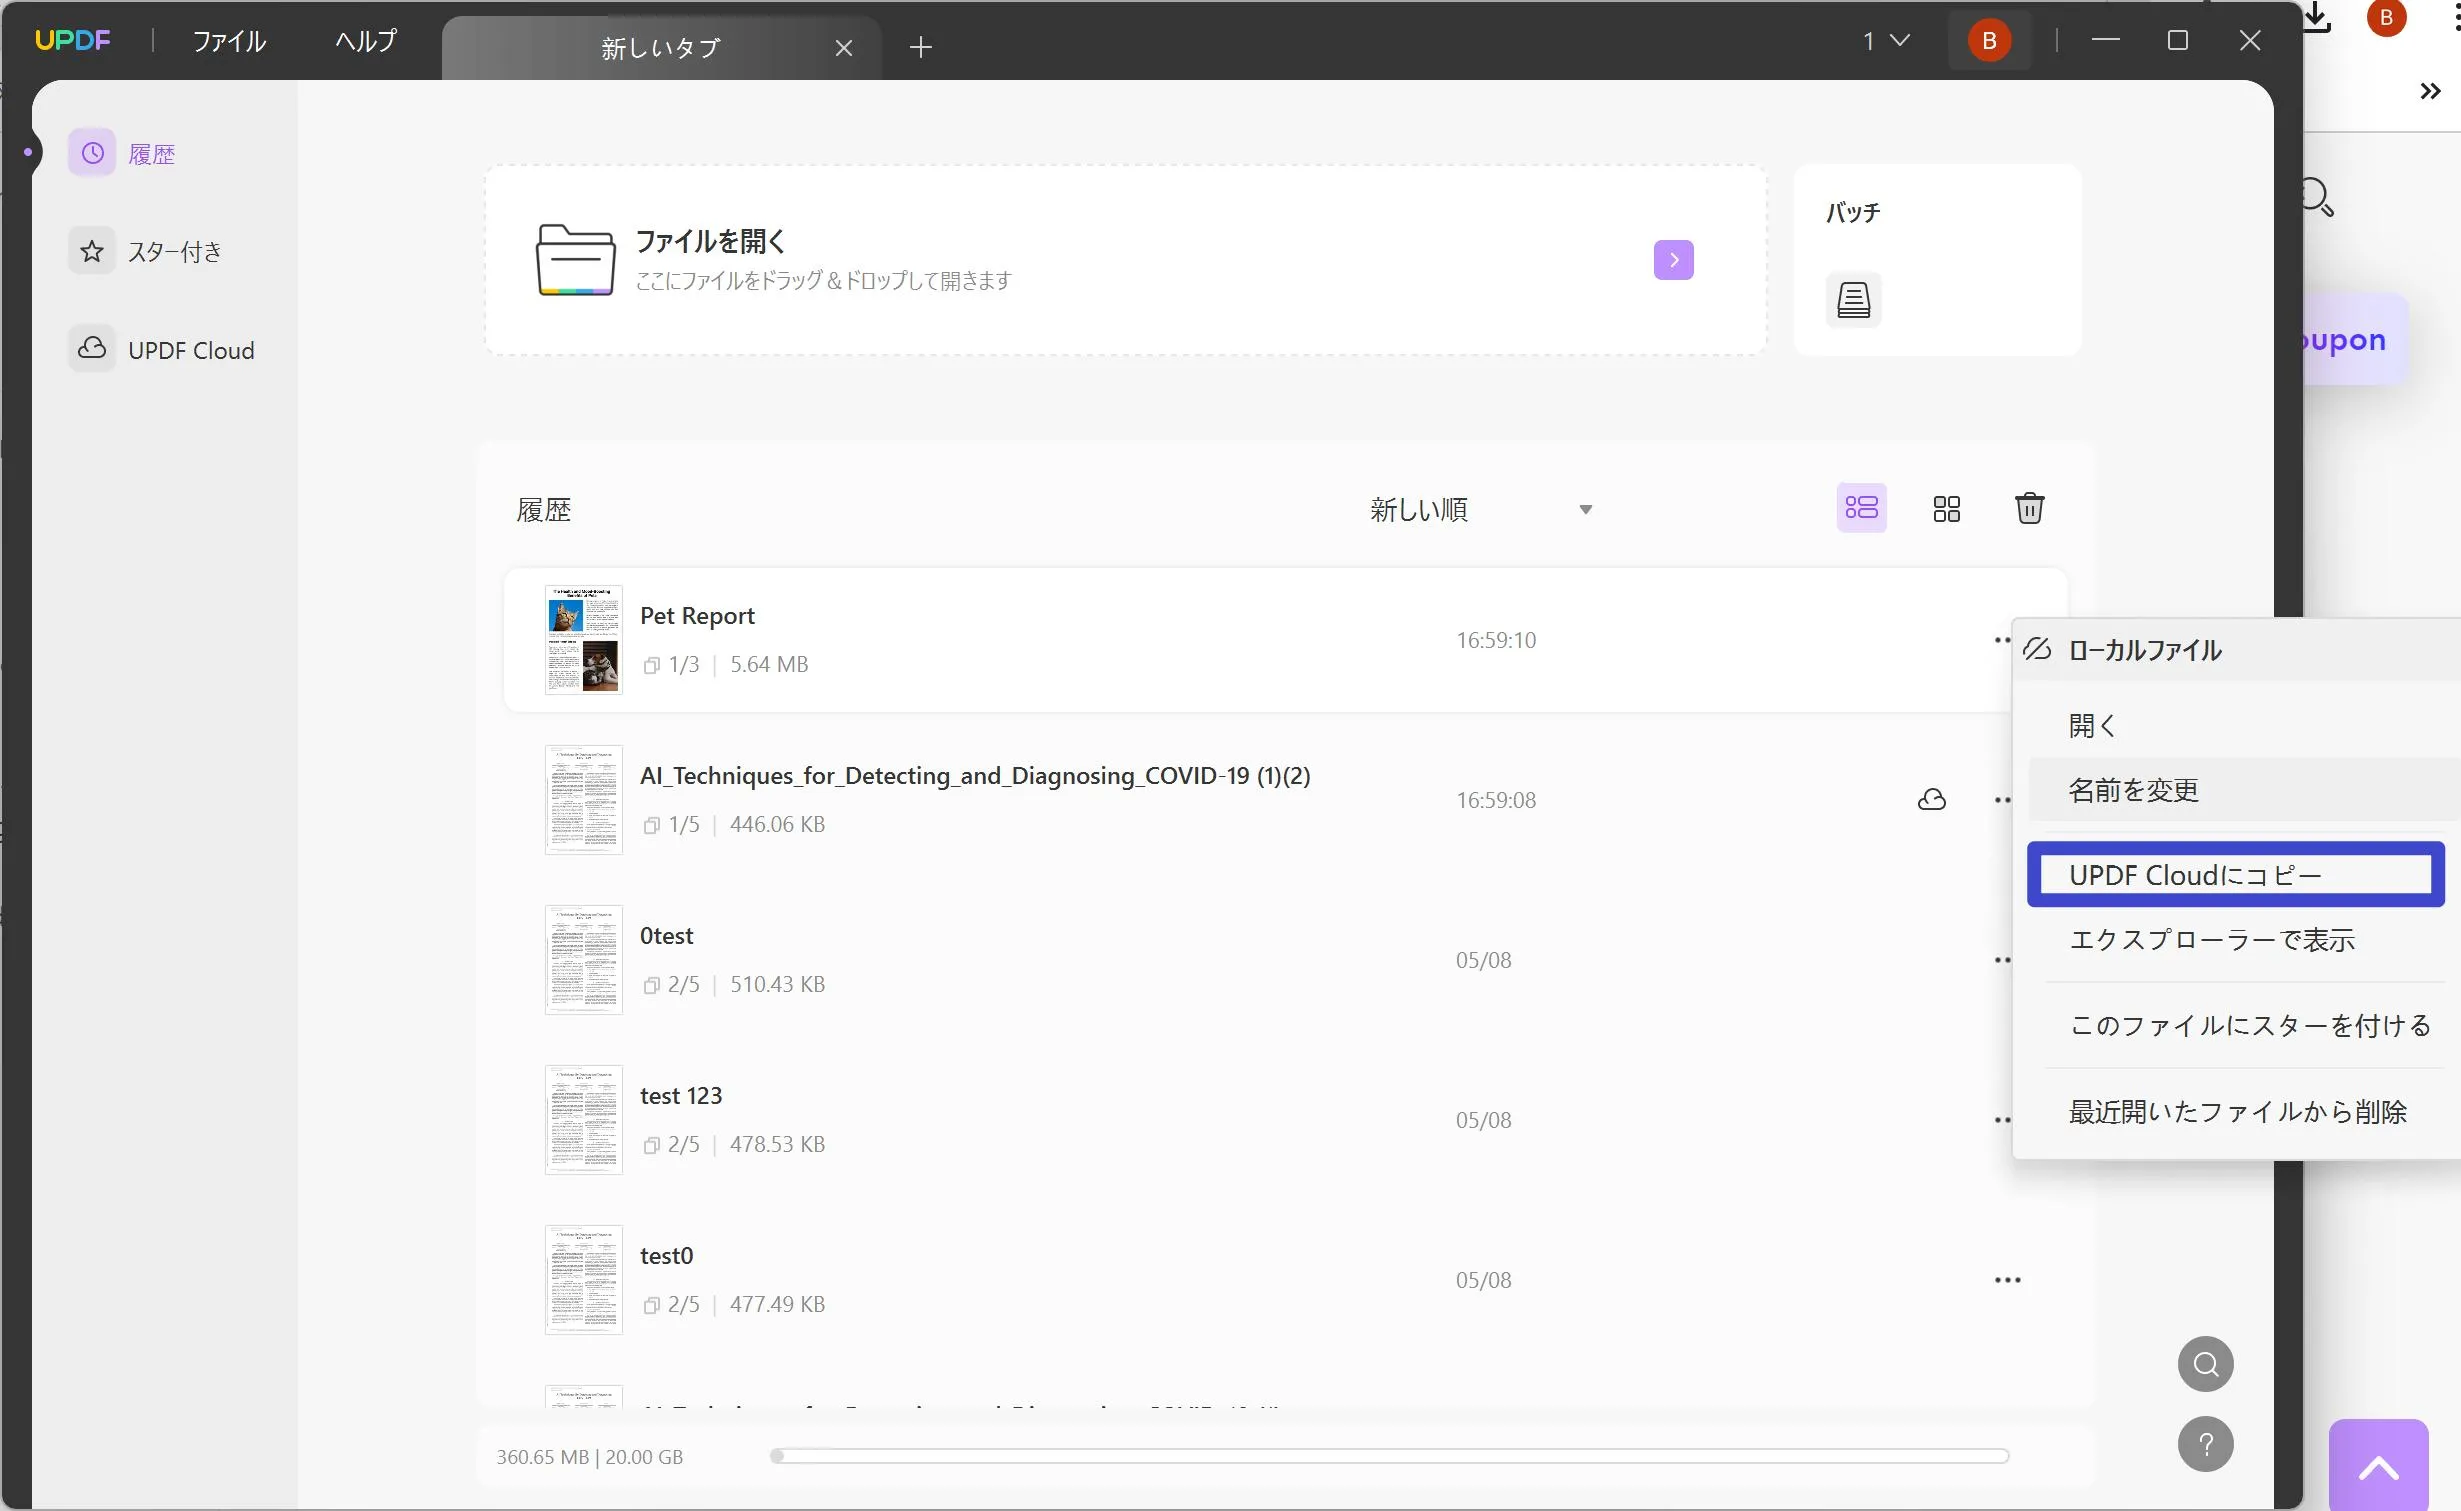2461x1511 pixels.
Task: Click the help question mark button
Action: click(2205, 1444)
